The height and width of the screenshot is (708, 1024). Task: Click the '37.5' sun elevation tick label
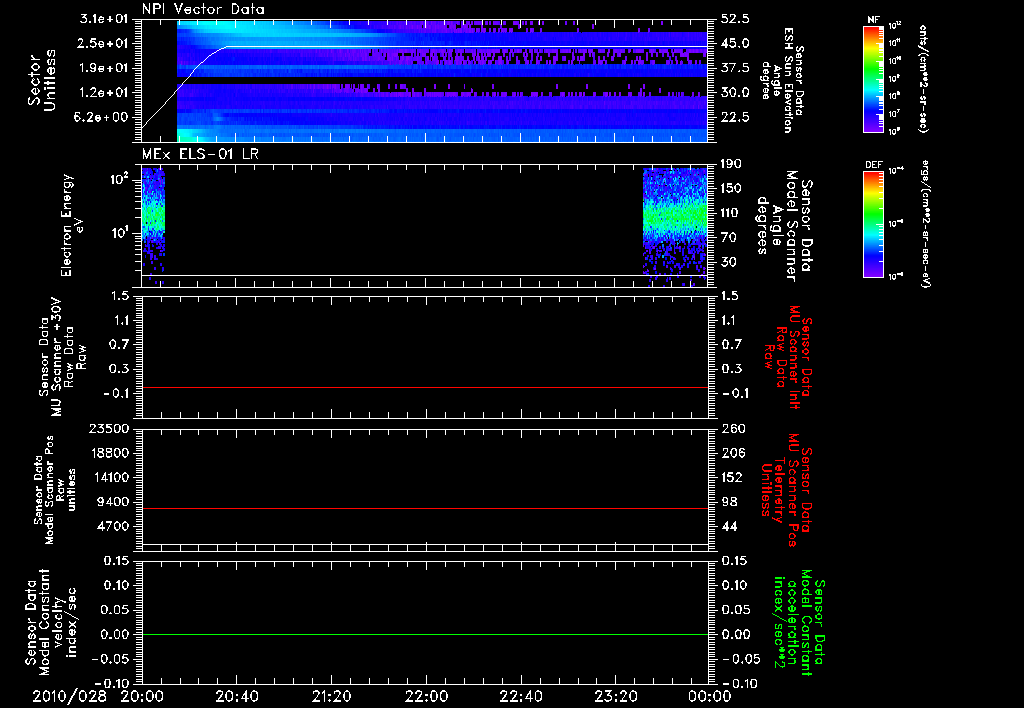735,68
